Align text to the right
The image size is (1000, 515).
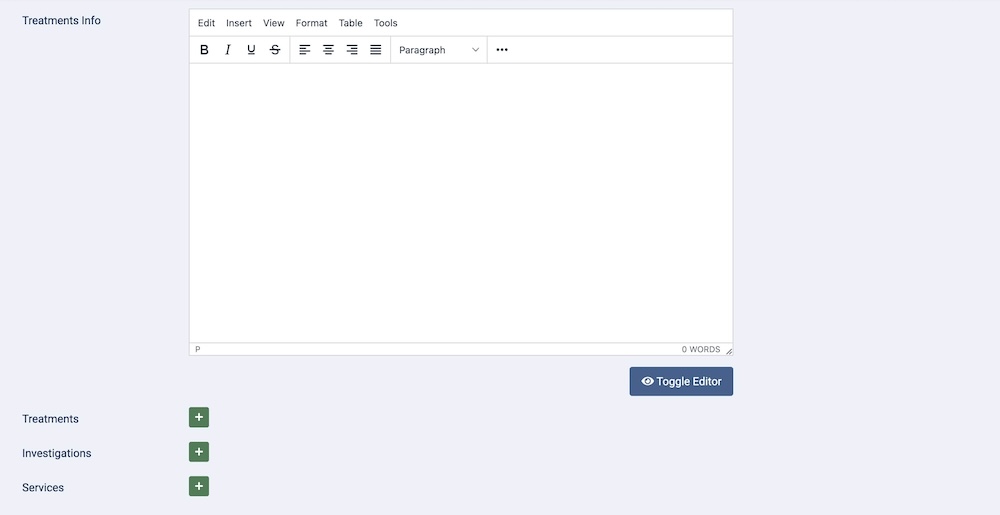(x=352, y=50)
